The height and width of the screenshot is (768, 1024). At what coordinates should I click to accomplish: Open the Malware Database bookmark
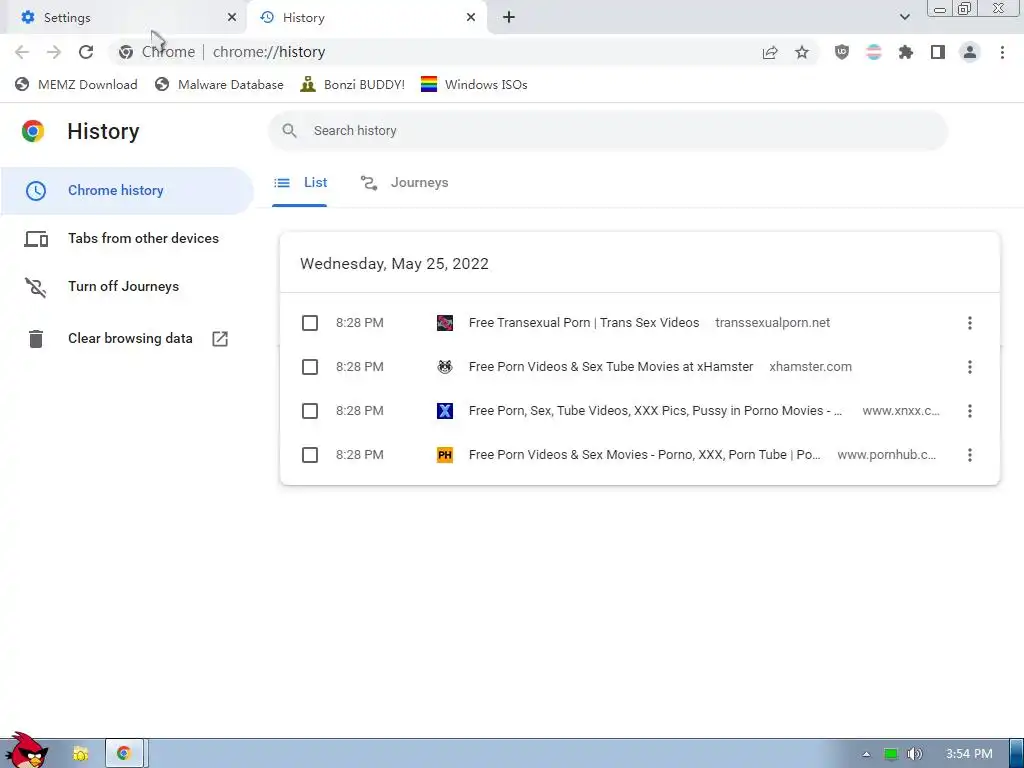click(x=219, y=85)
